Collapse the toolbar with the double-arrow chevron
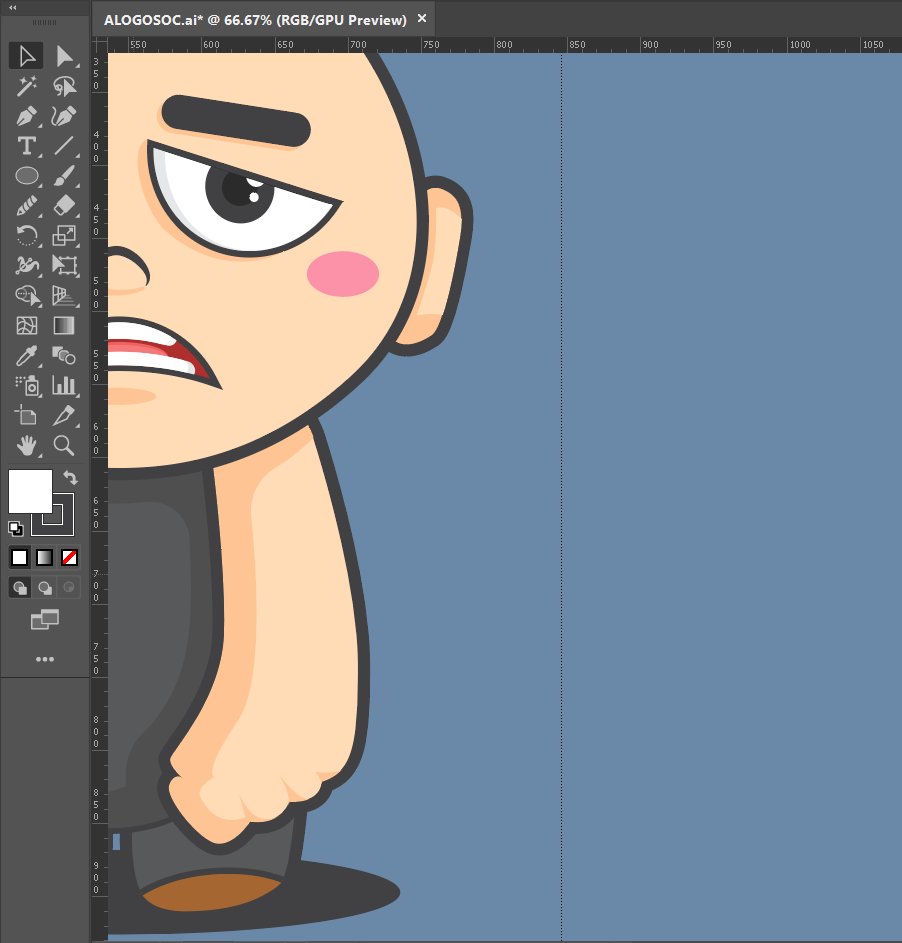 coord(10,8)
